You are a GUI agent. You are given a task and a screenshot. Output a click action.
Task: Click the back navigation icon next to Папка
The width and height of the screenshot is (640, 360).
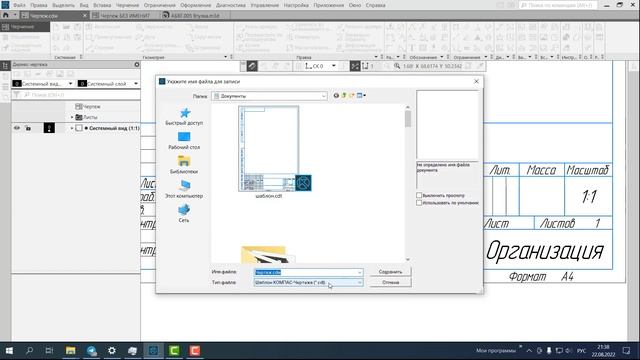tap(336, 96)
